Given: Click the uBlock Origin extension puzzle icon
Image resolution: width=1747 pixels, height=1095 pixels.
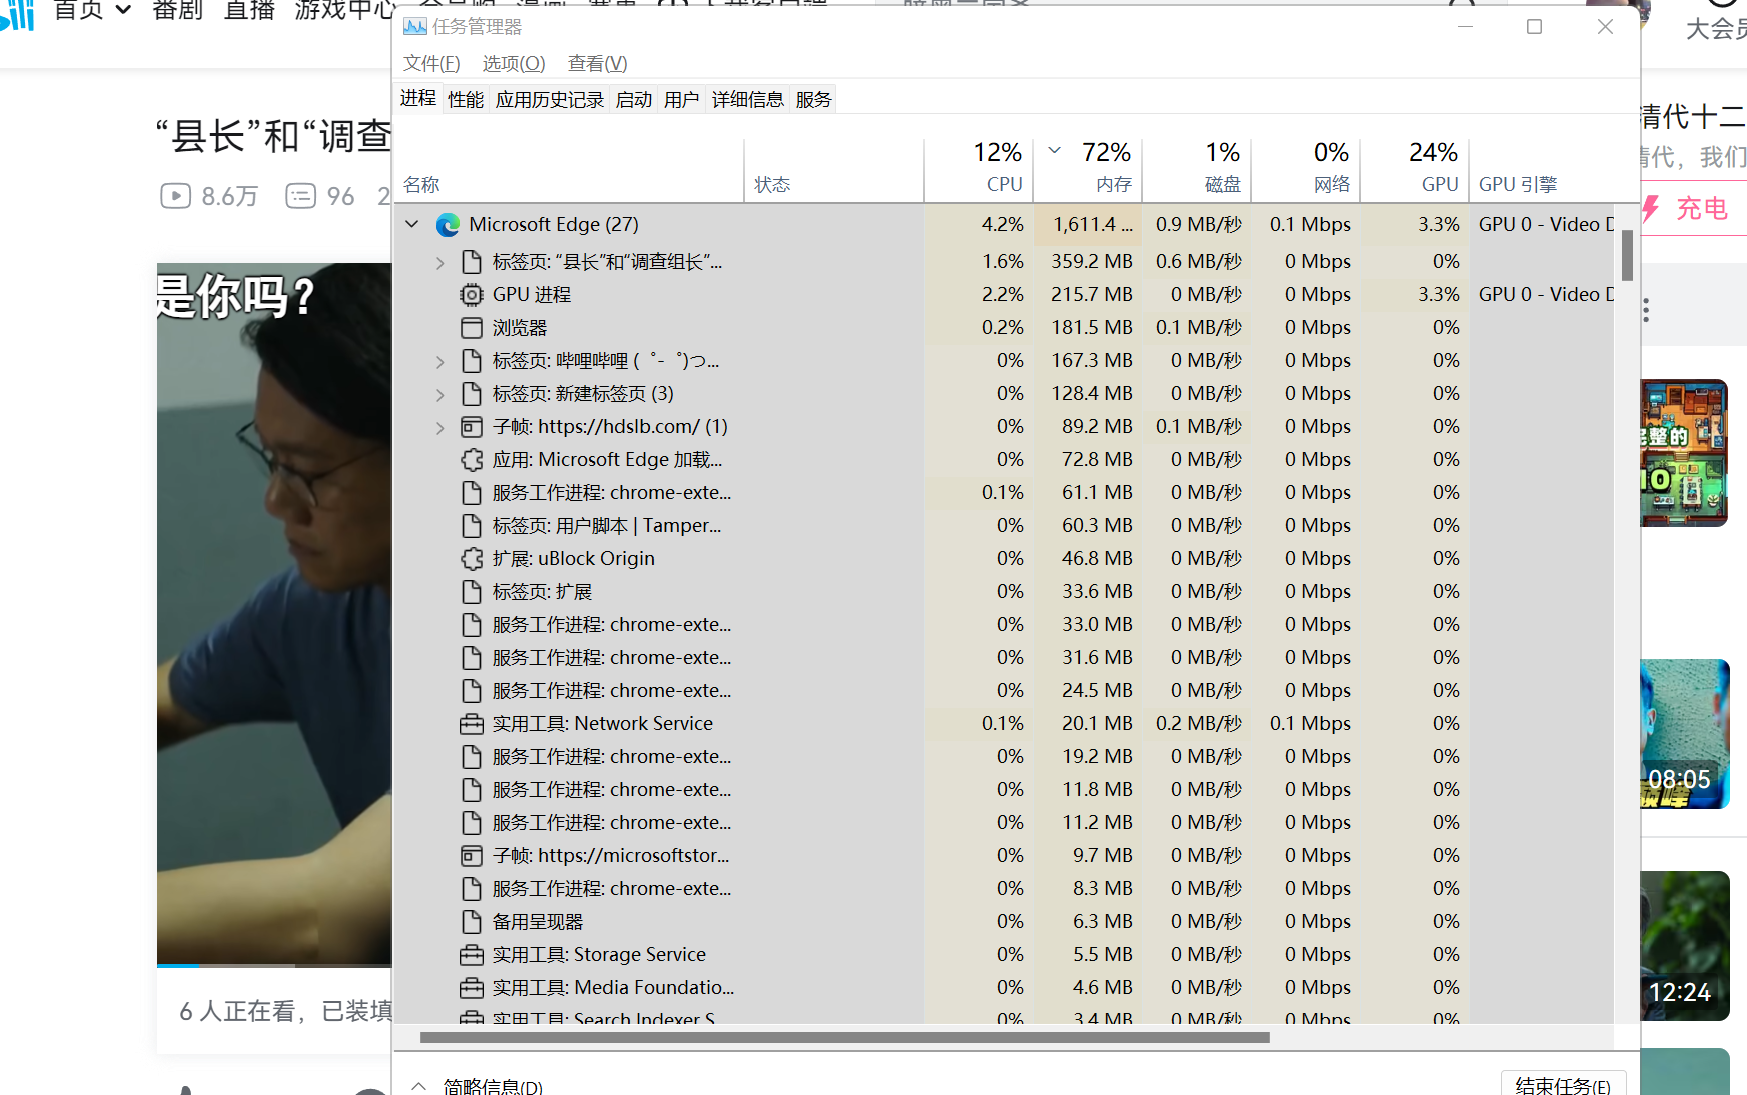Looking at the screenshot, I should pos(471,559).
